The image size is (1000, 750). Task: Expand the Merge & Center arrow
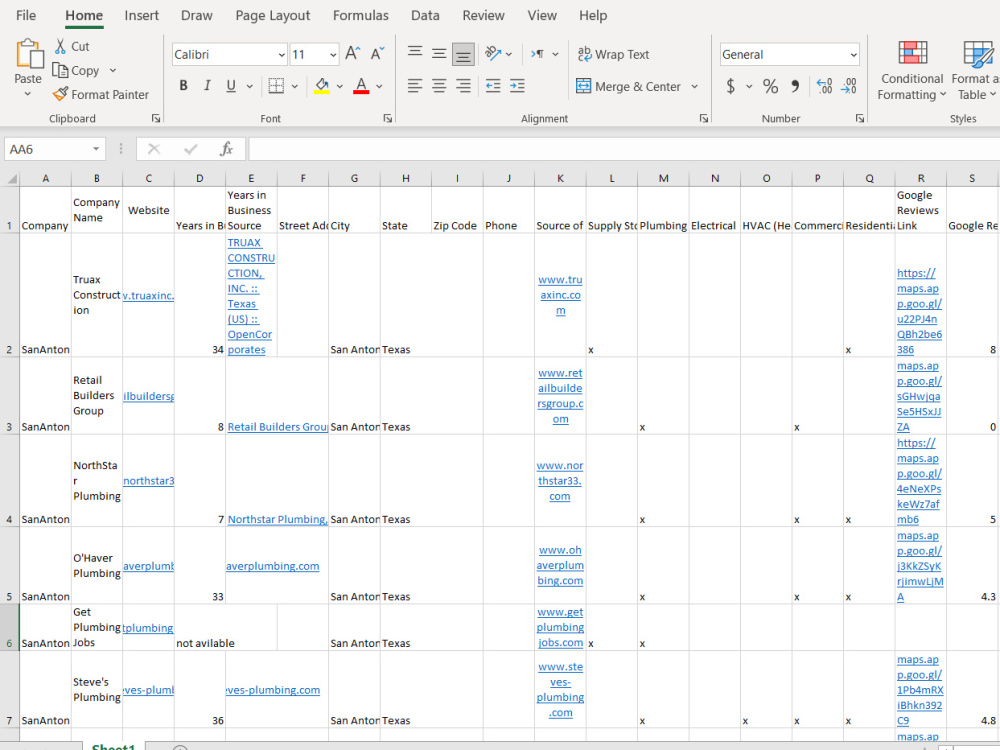tap(695, 86)
